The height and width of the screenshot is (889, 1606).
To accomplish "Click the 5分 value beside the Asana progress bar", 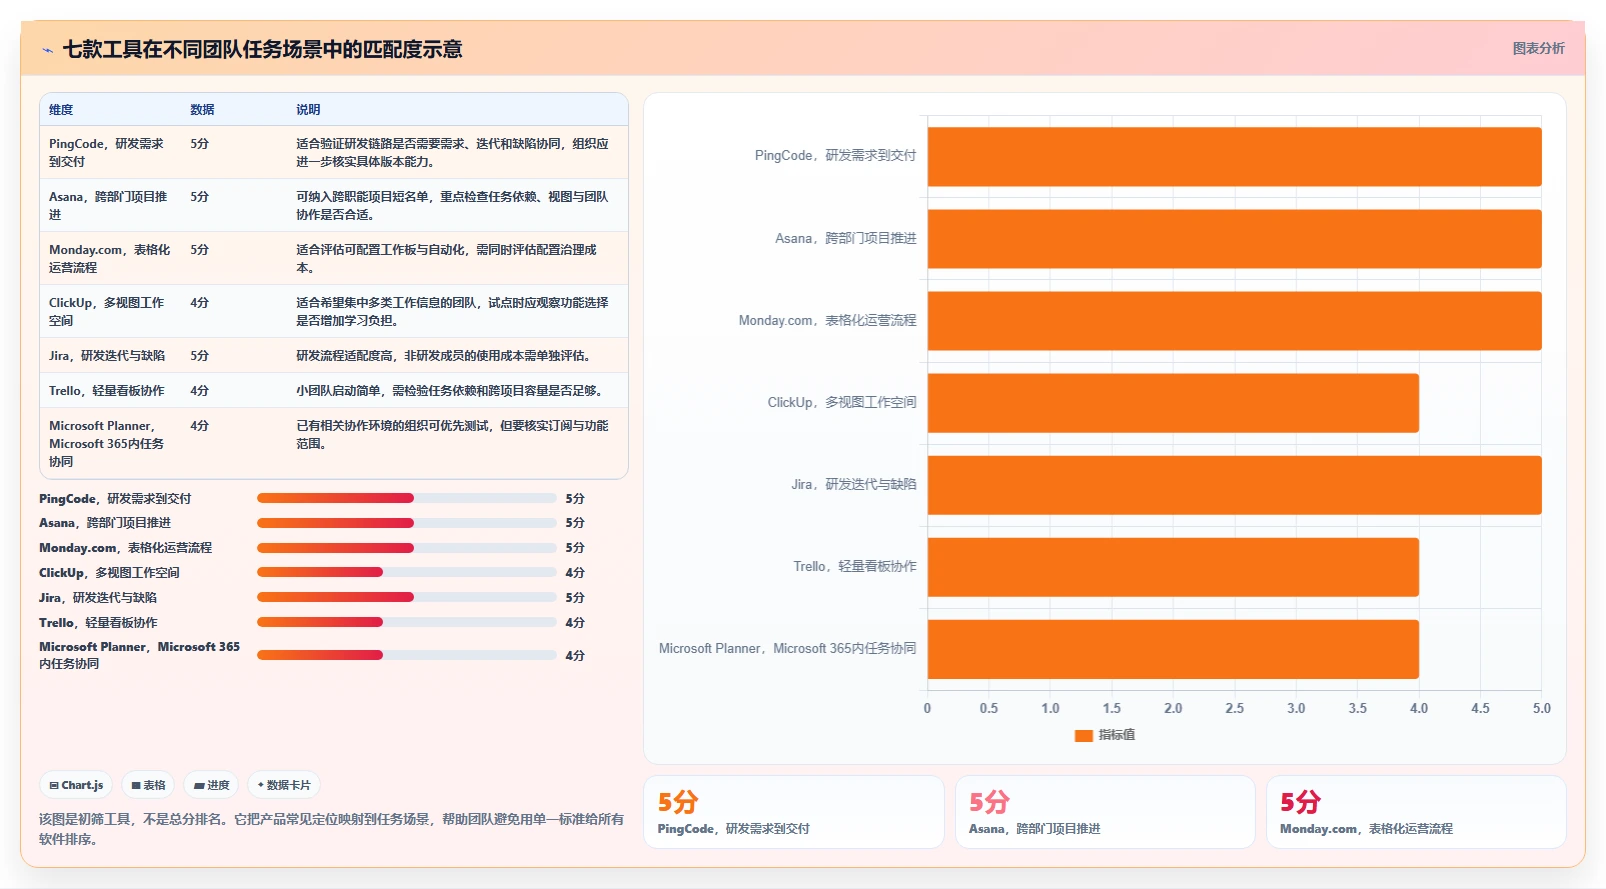I will click(x=575, y=523).
